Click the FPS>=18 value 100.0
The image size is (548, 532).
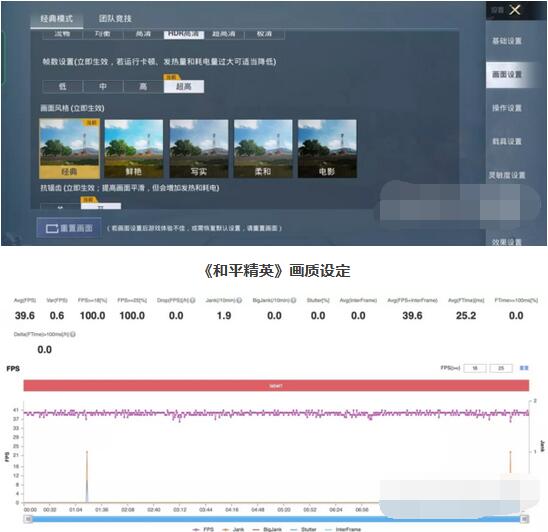pos(92,316)
